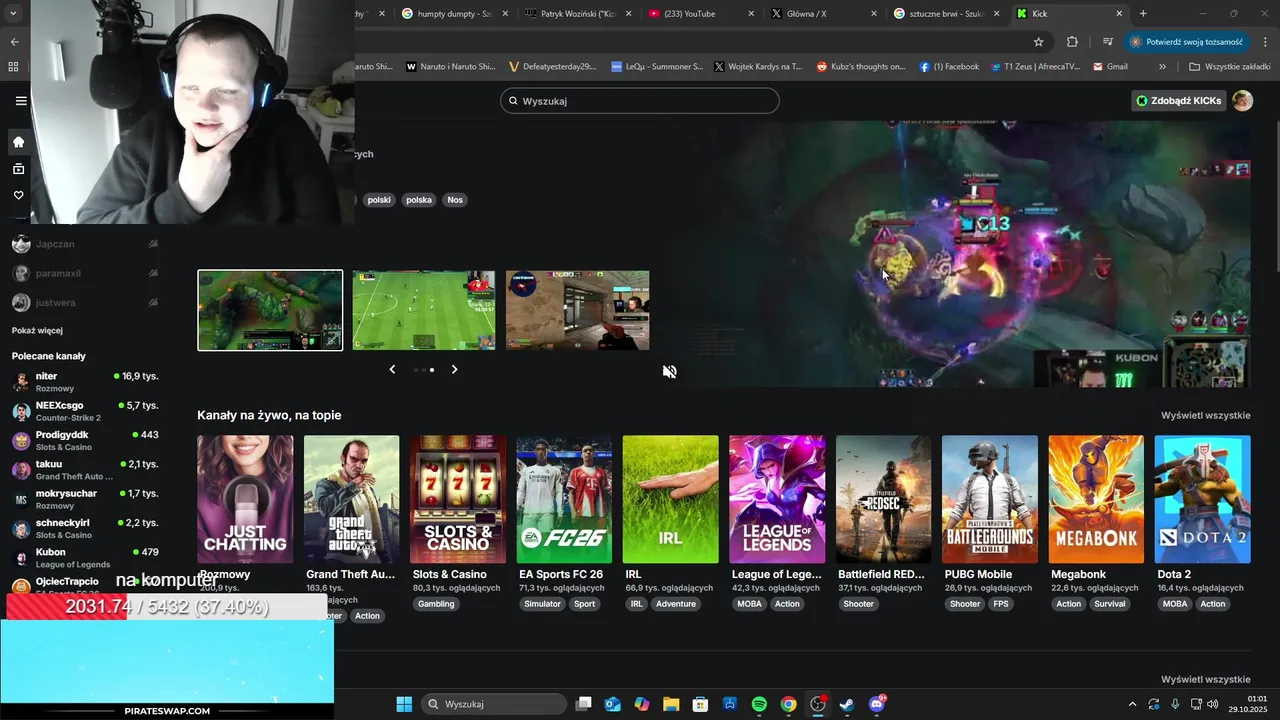Image resolution: width=1280 pixels, height=720 pixels.
Task: Open the system volume icon
Action: pos(1212,704)
